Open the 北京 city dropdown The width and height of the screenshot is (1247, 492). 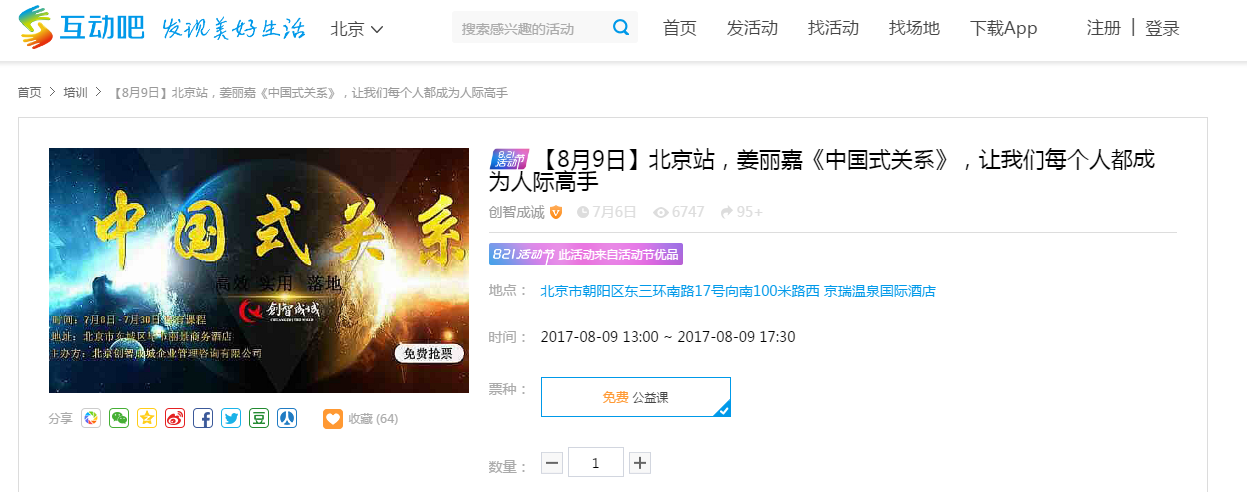point(357,29)
